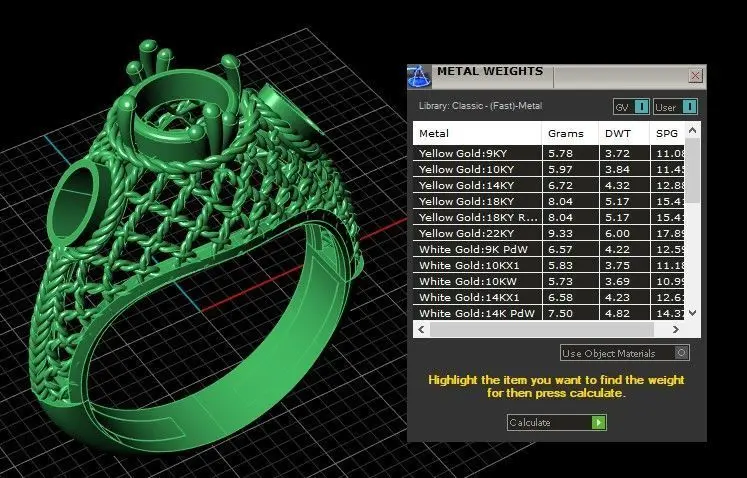Select the White Gold:14K PdW row

[549, 313]
